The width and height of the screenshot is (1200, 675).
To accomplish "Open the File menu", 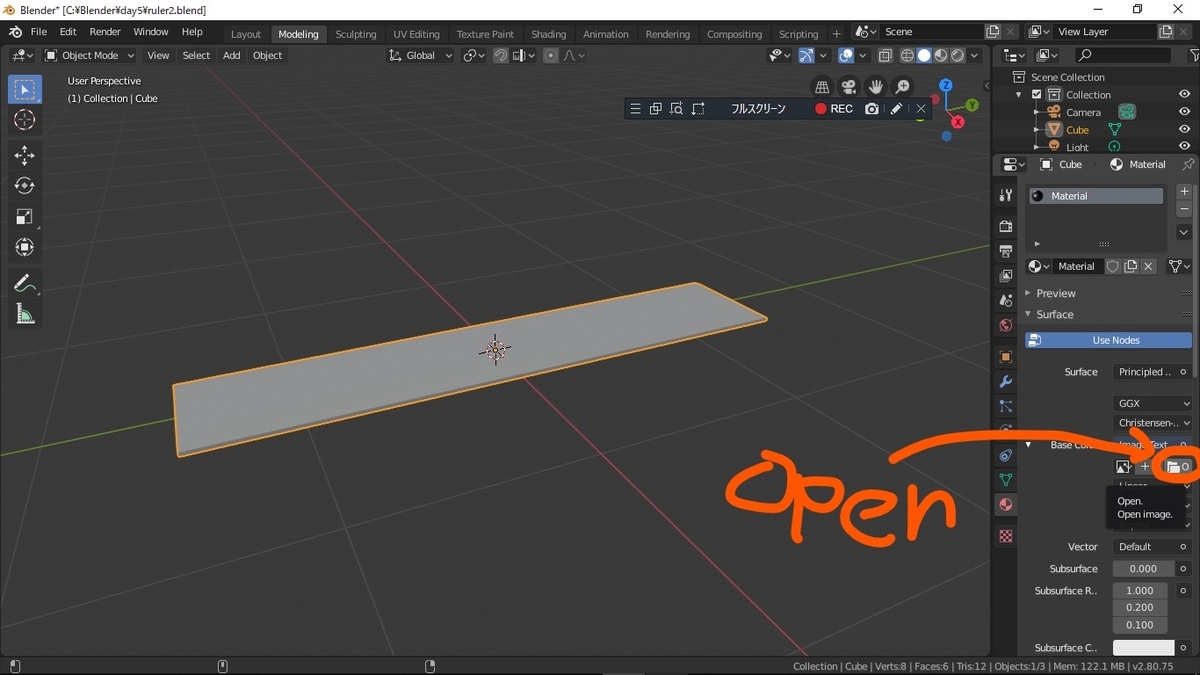I will tap(39, 32).
